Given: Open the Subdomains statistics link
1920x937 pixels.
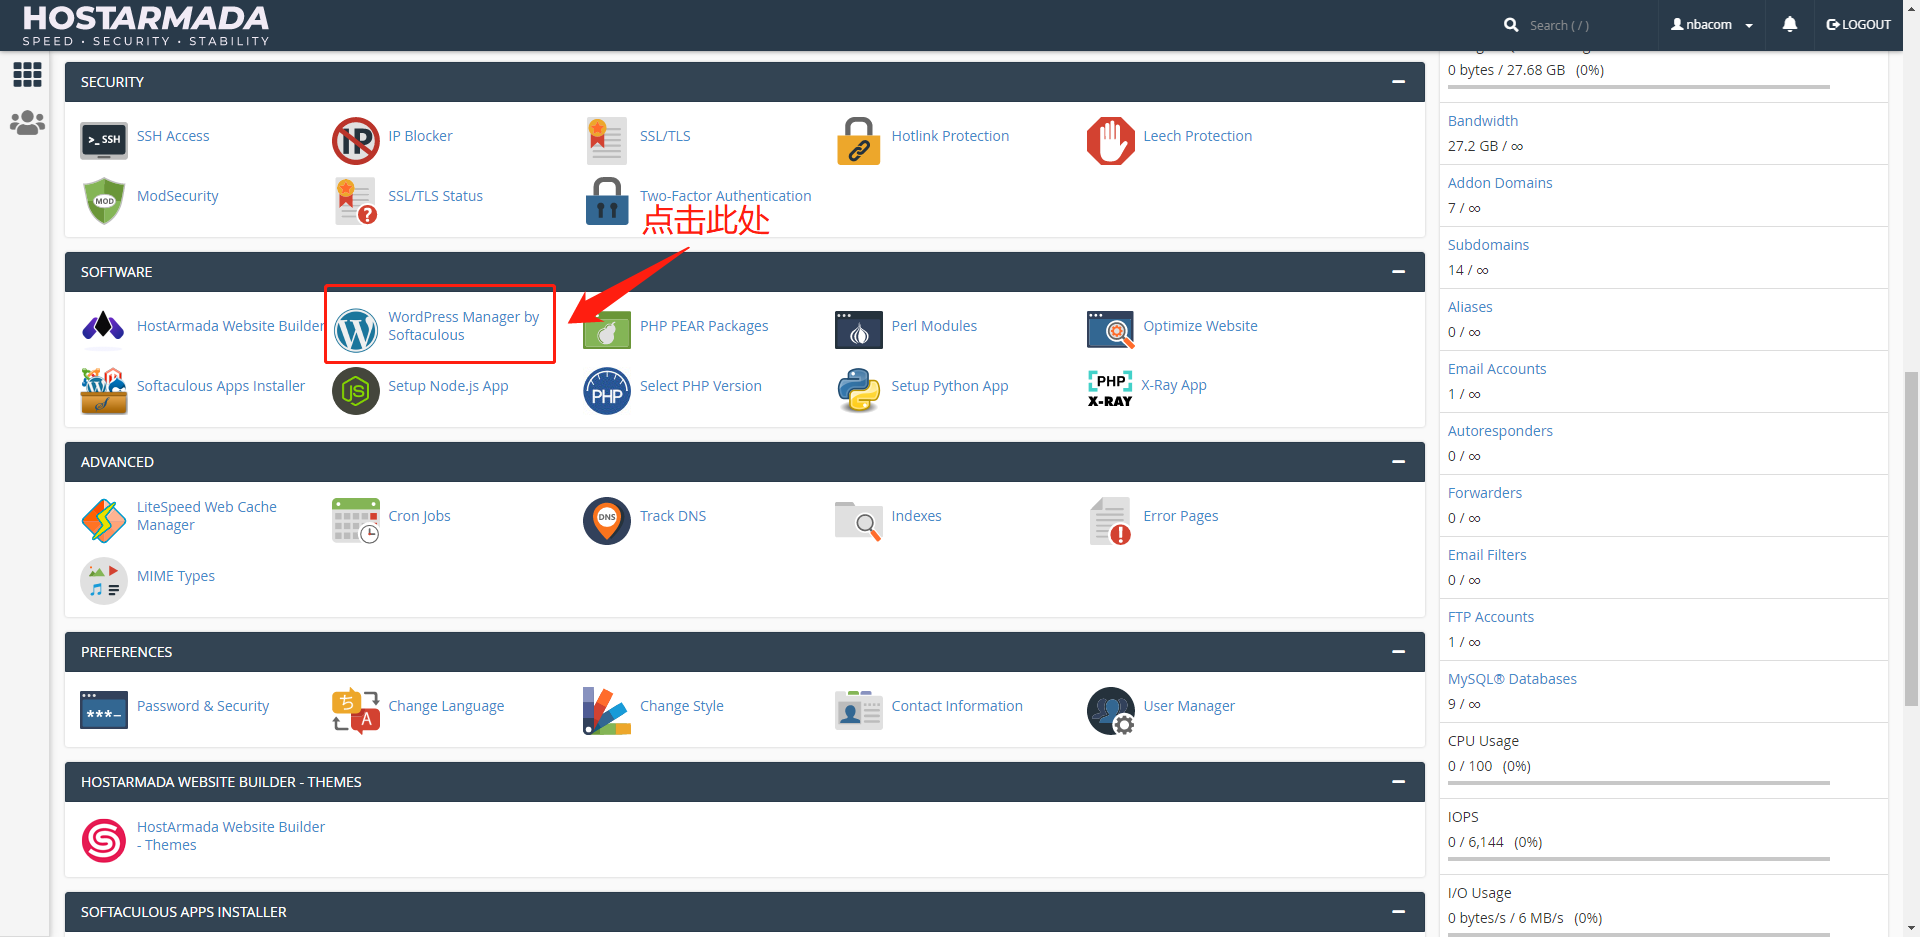Looking at the screenshot, I should (1488, 245).
